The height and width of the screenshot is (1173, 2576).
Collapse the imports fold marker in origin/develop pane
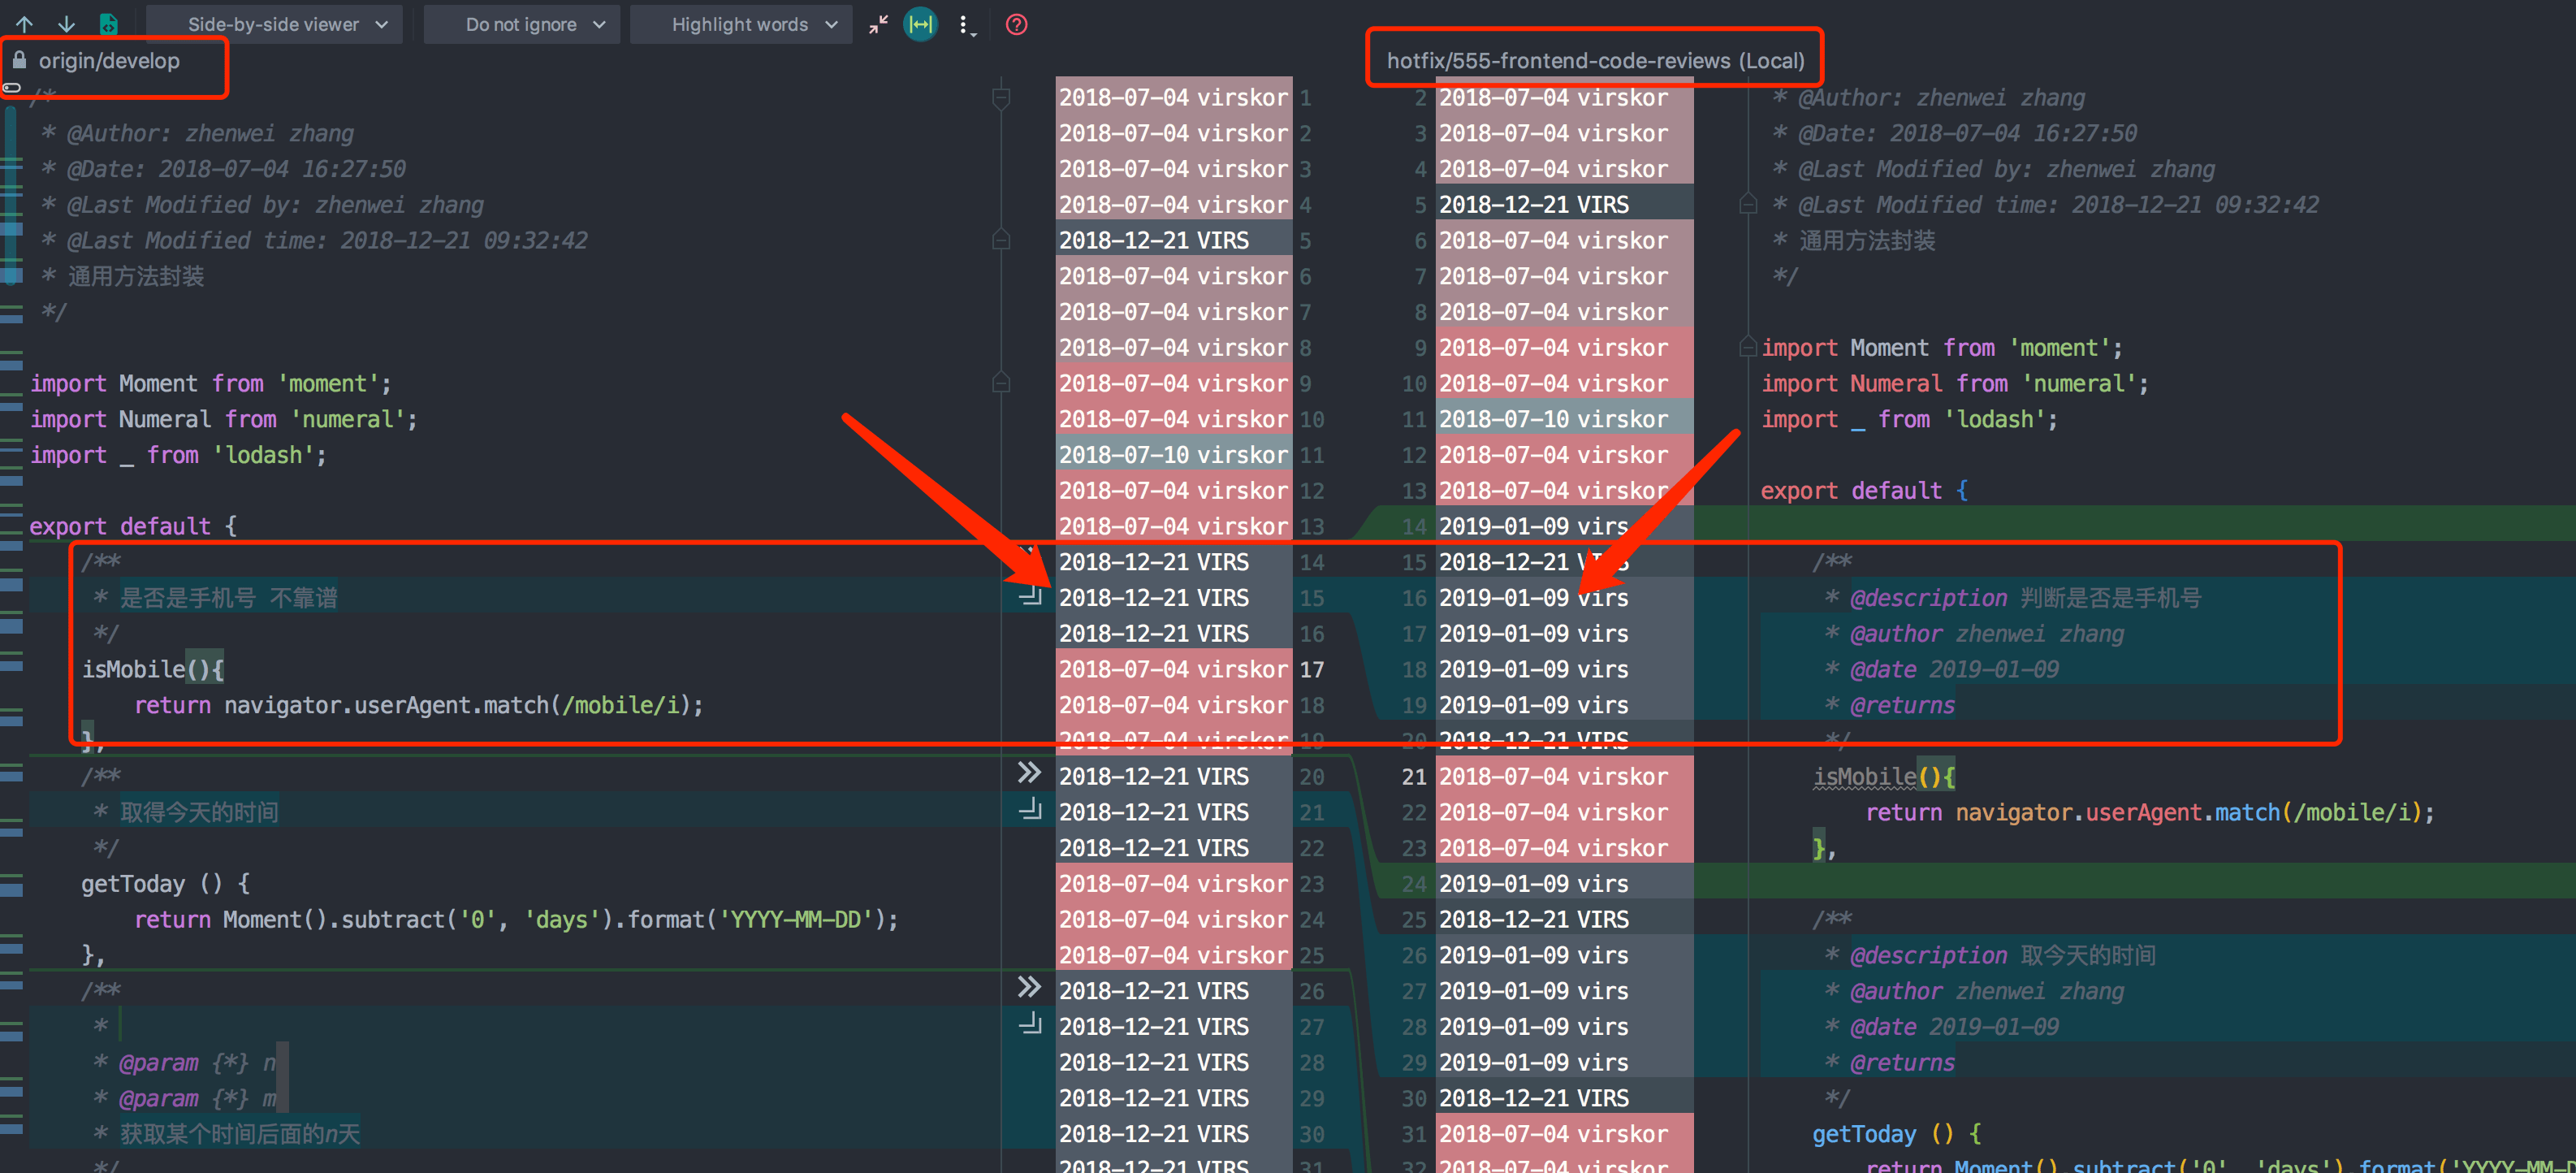coord(1001,383)
